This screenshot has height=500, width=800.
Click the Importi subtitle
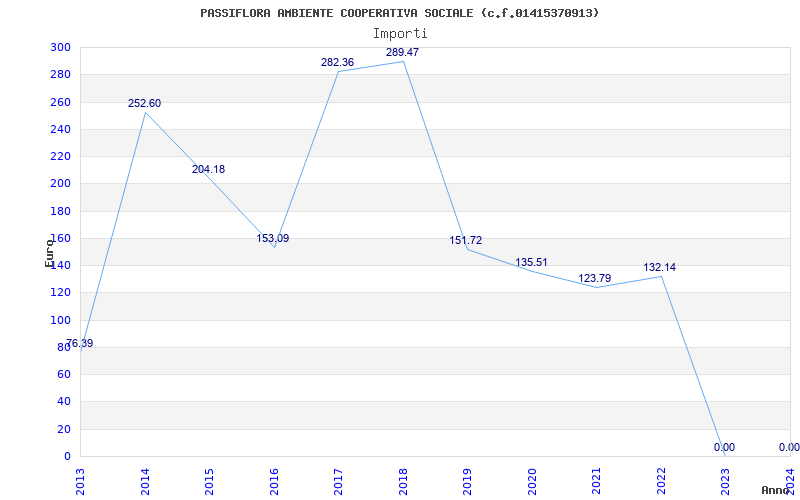[400, 34]
